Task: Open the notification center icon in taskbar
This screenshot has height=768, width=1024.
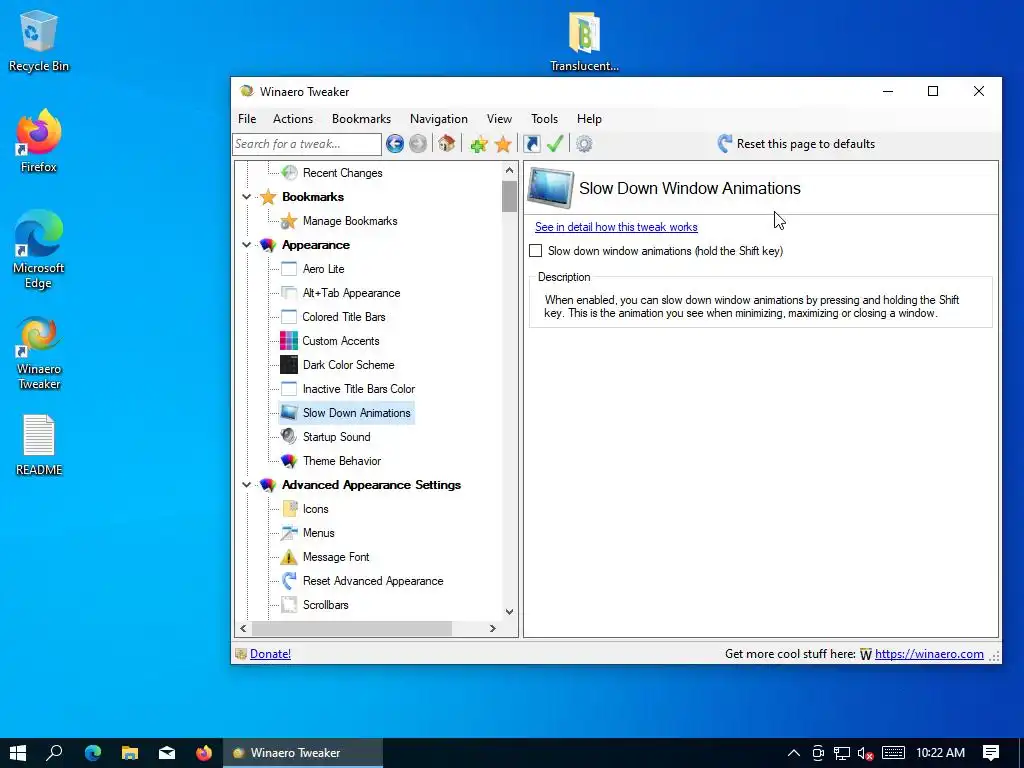Action: 991,753
